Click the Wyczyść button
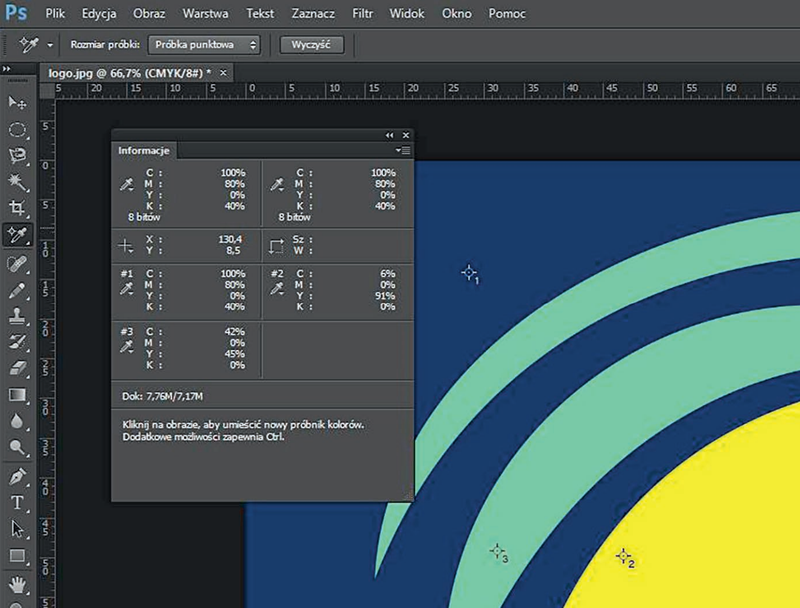This screenshot has width=800, height=608. tap(311, 45)
